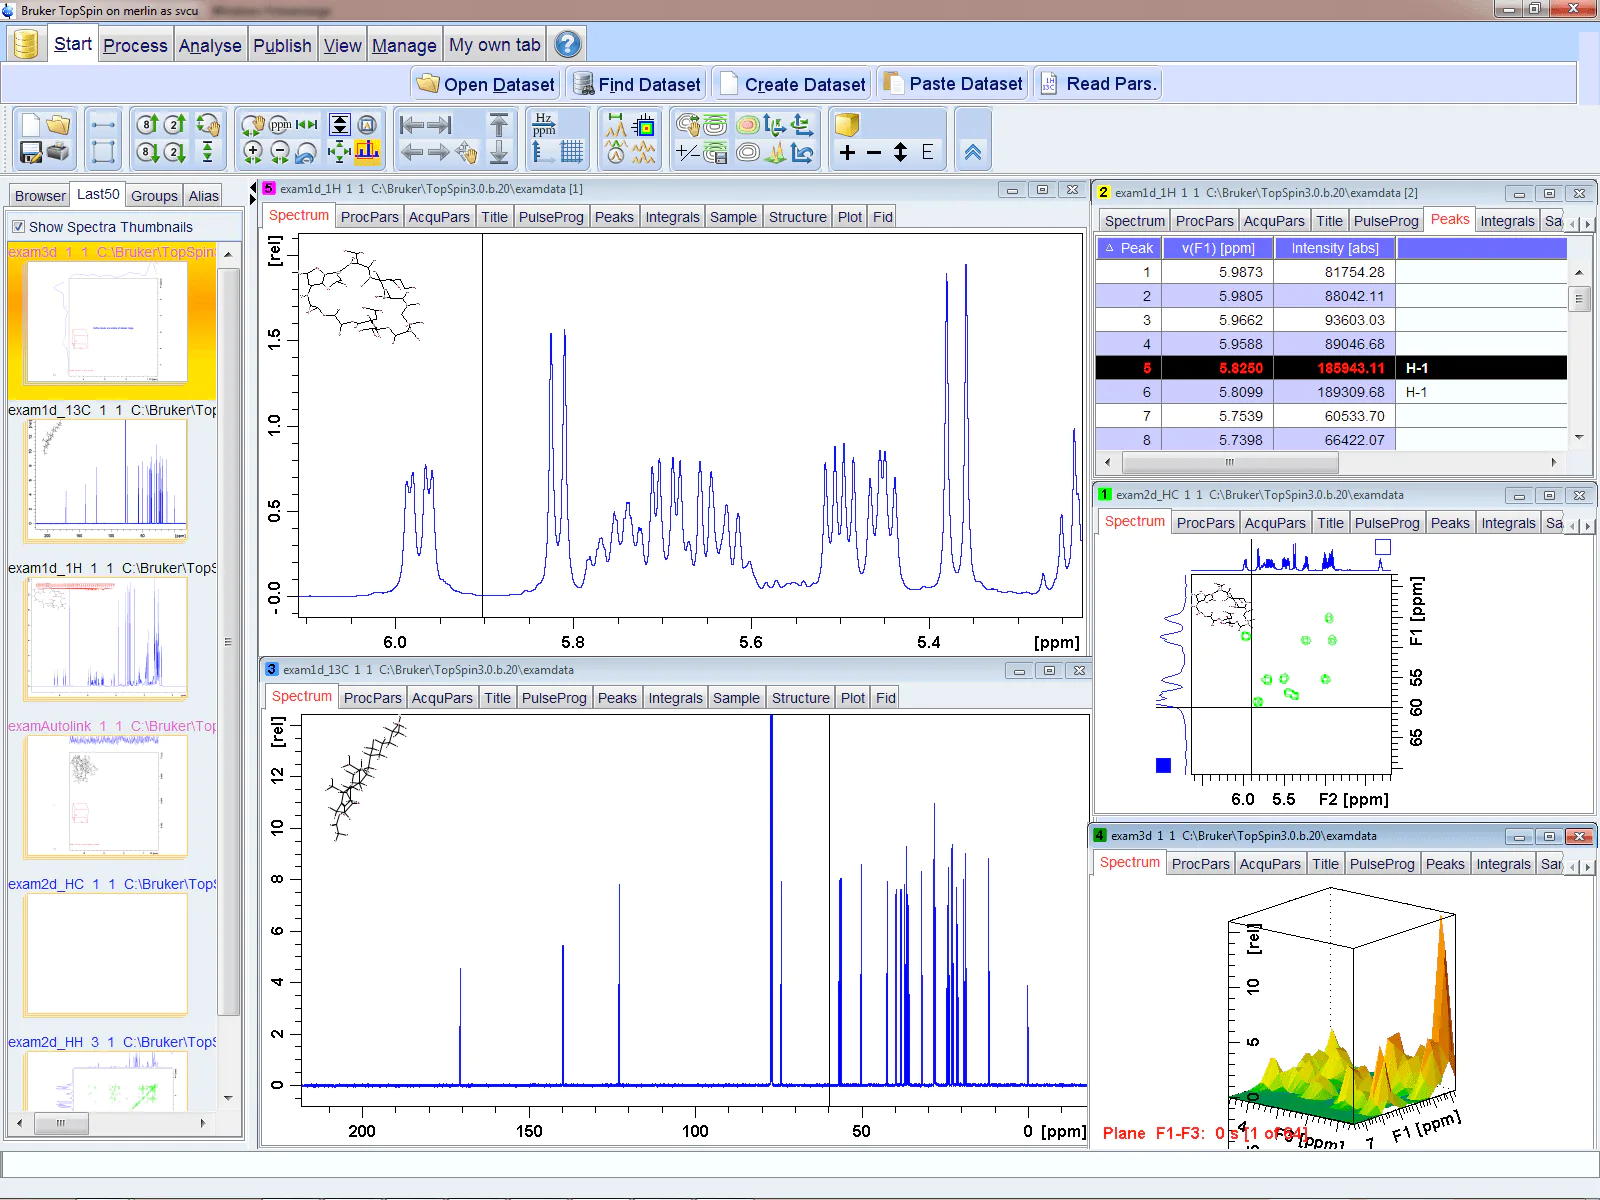Click the oblique 3D view icon
Screen dimensions: 1600x1200
click(775, 152)
